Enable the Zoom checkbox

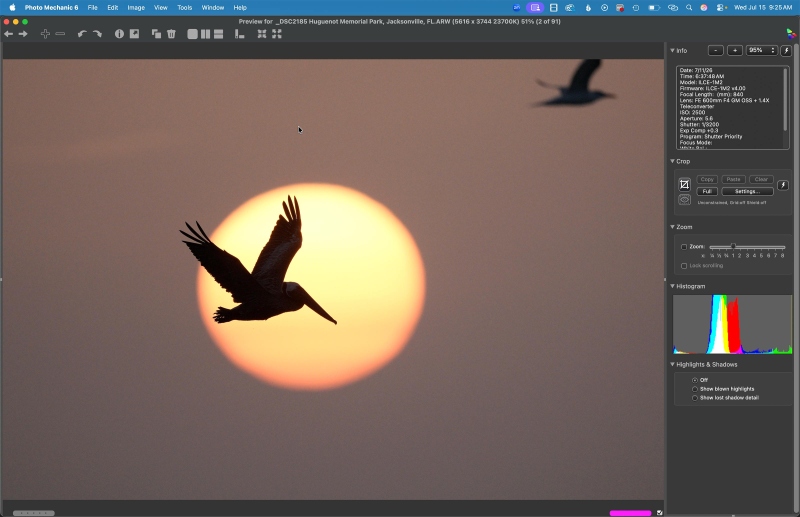(x=684, y=247)
